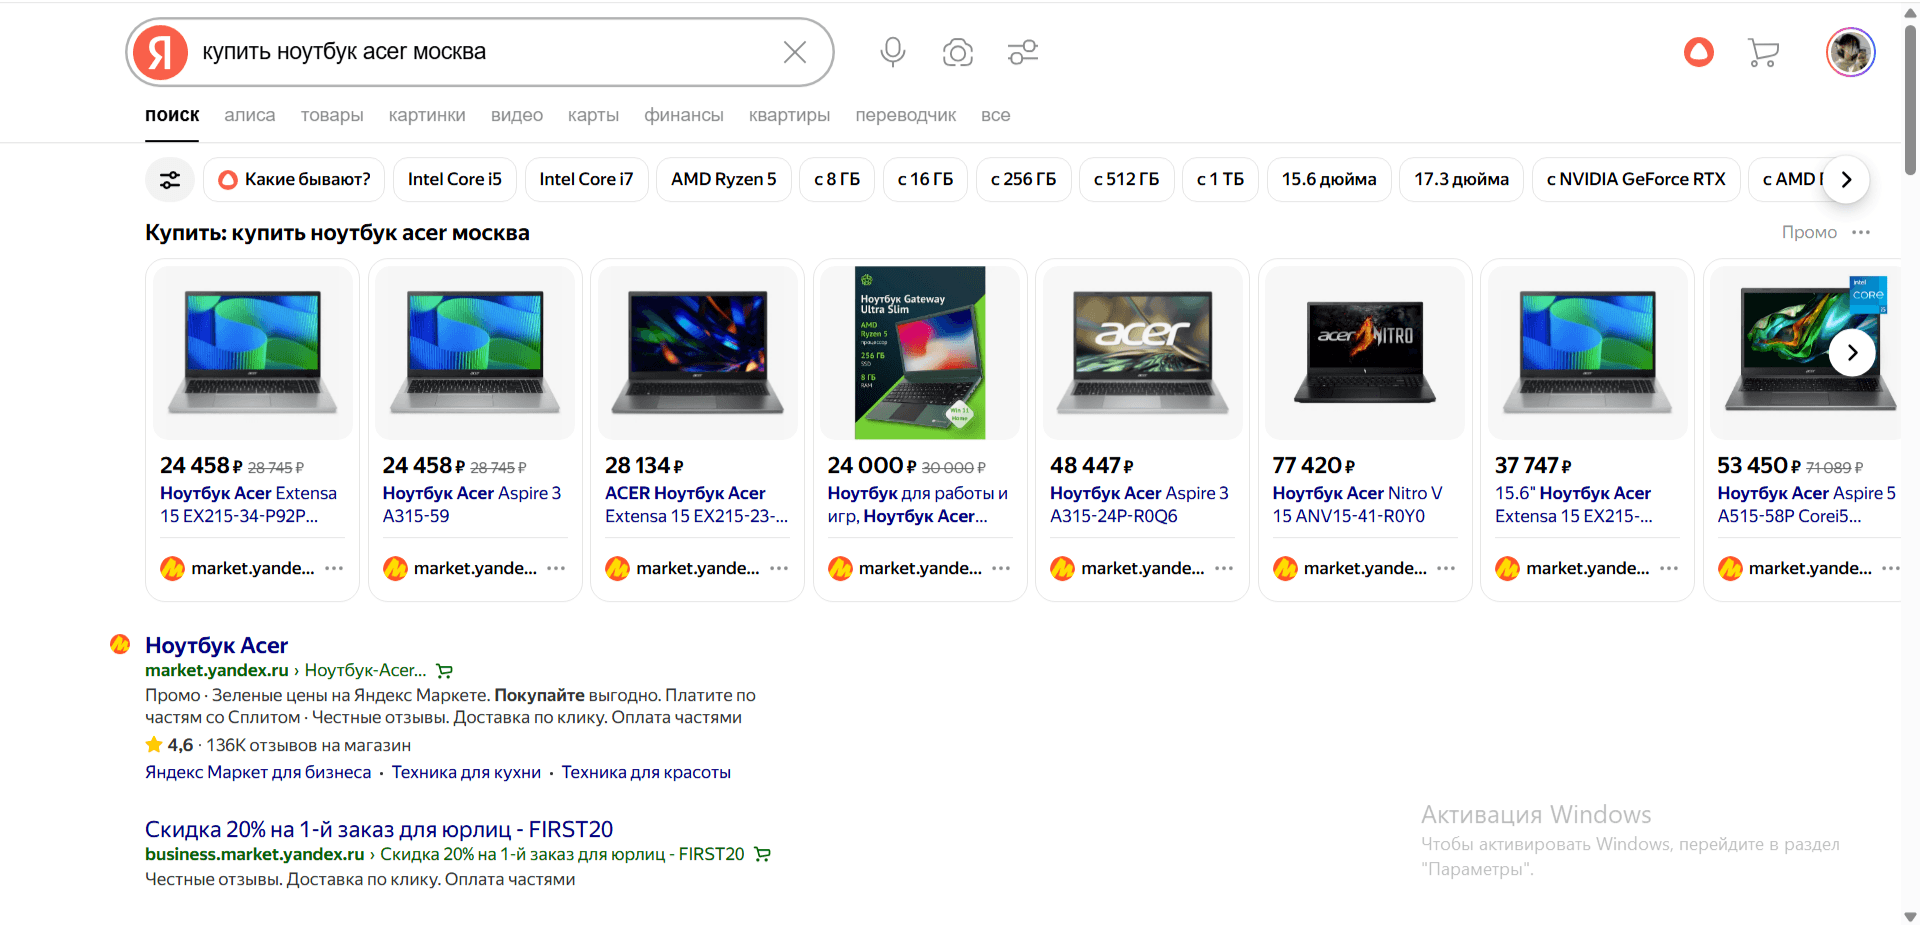Open the filters icon before the chips
Screen dimensions: 1920x925
point(170,180)
